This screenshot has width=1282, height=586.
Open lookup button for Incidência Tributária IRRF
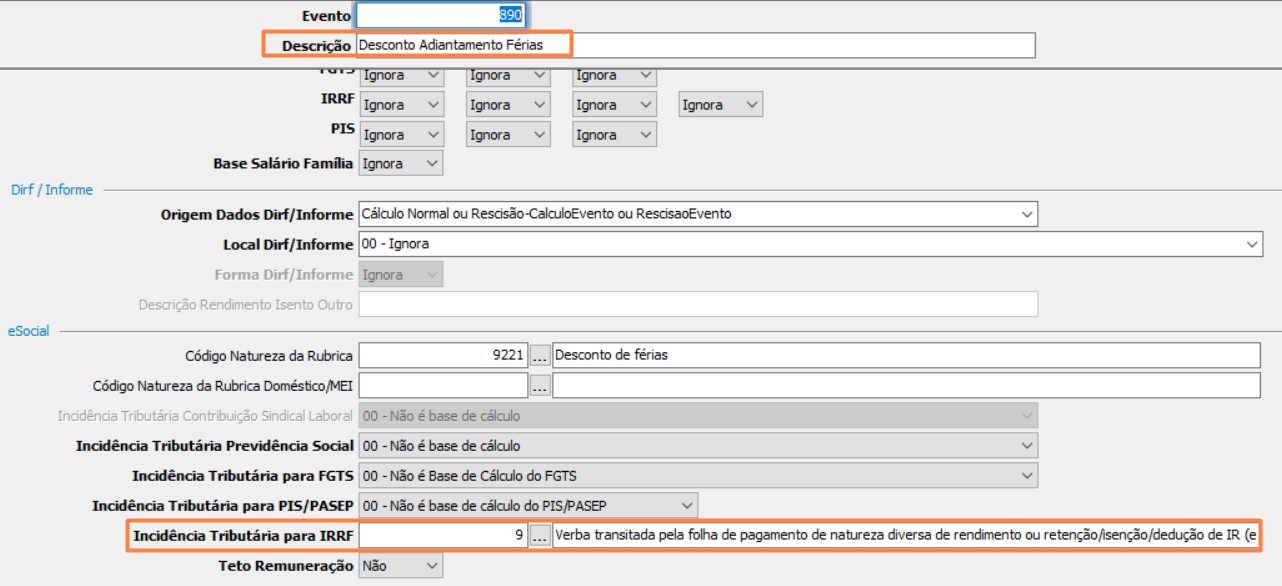pos(540,536)
